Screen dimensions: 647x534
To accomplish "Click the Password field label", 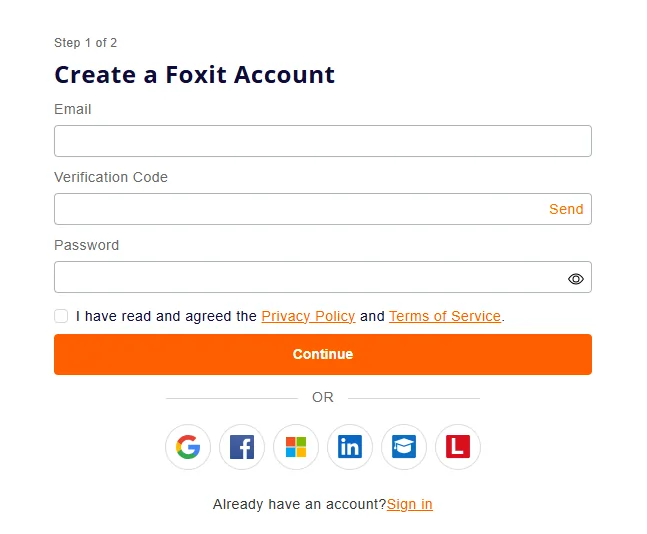I will 87,245.
